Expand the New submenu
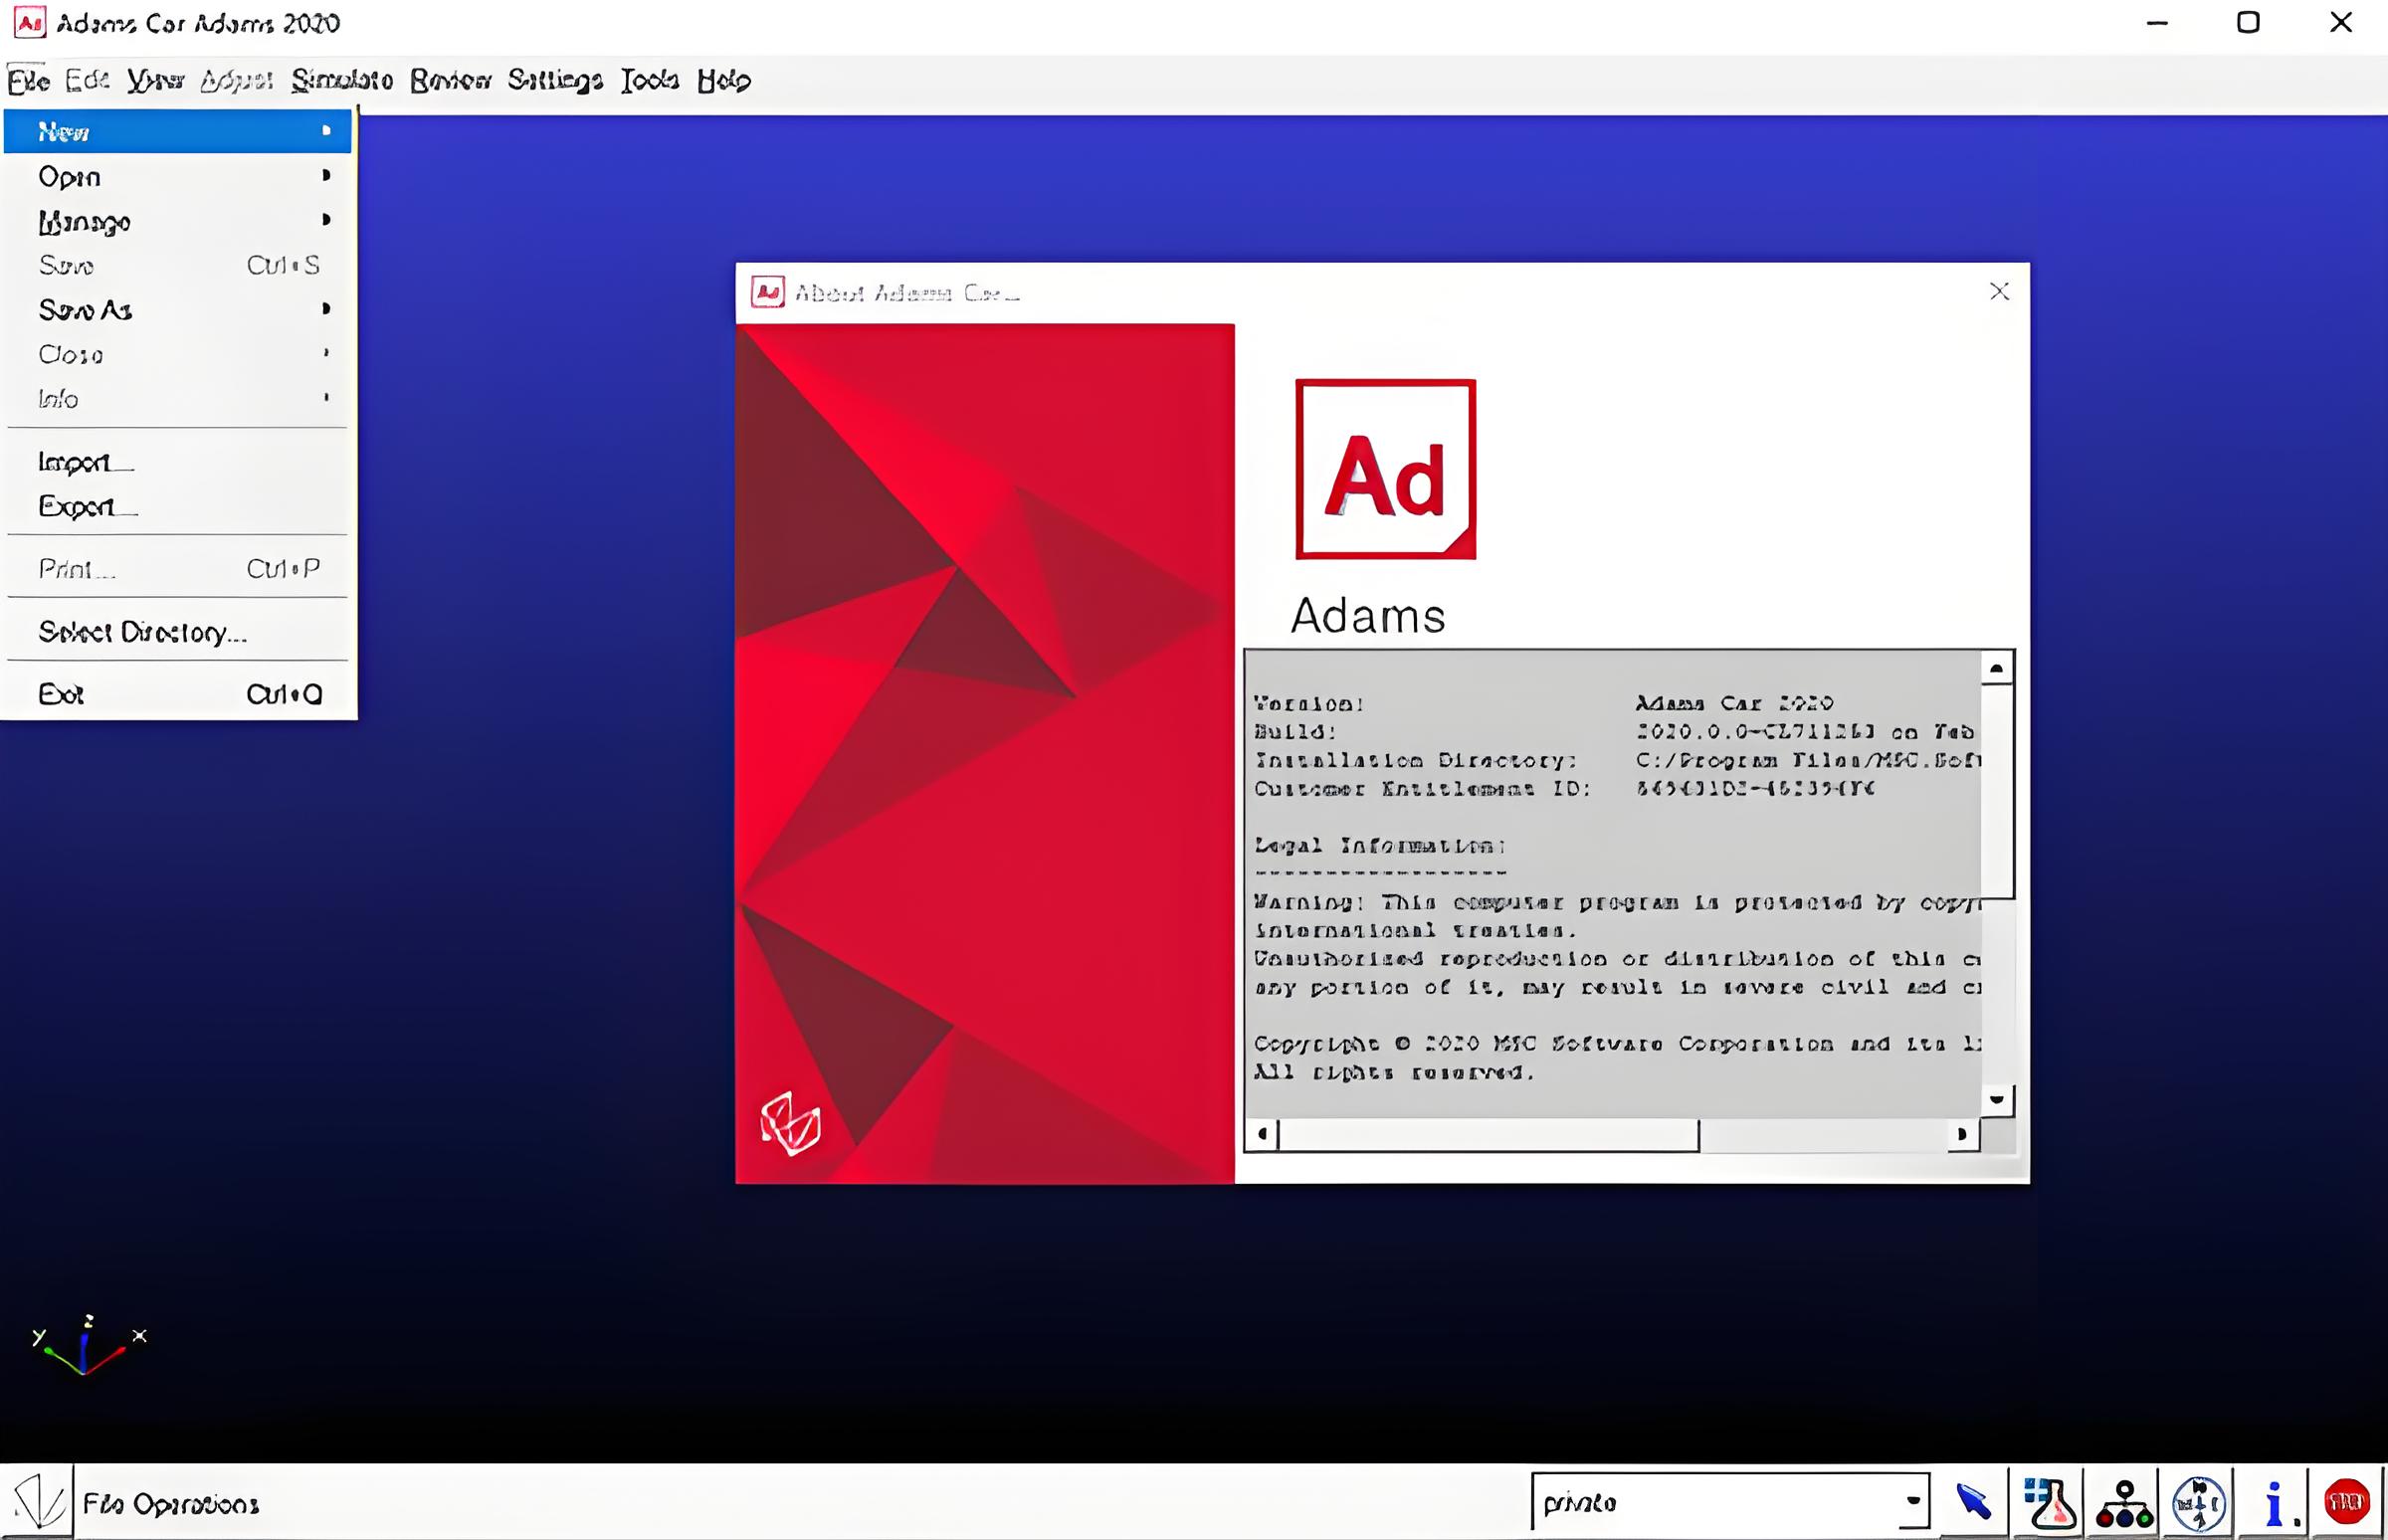 tap(177, 131)
